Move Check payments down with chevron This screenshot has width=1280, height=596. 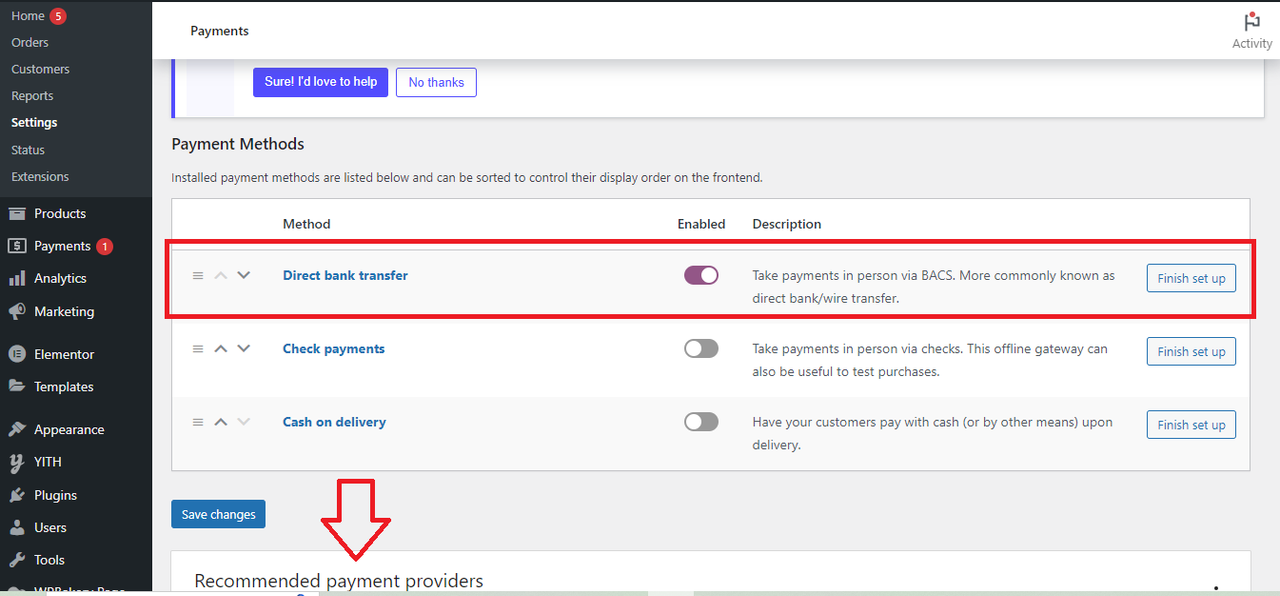pos(243,349)
